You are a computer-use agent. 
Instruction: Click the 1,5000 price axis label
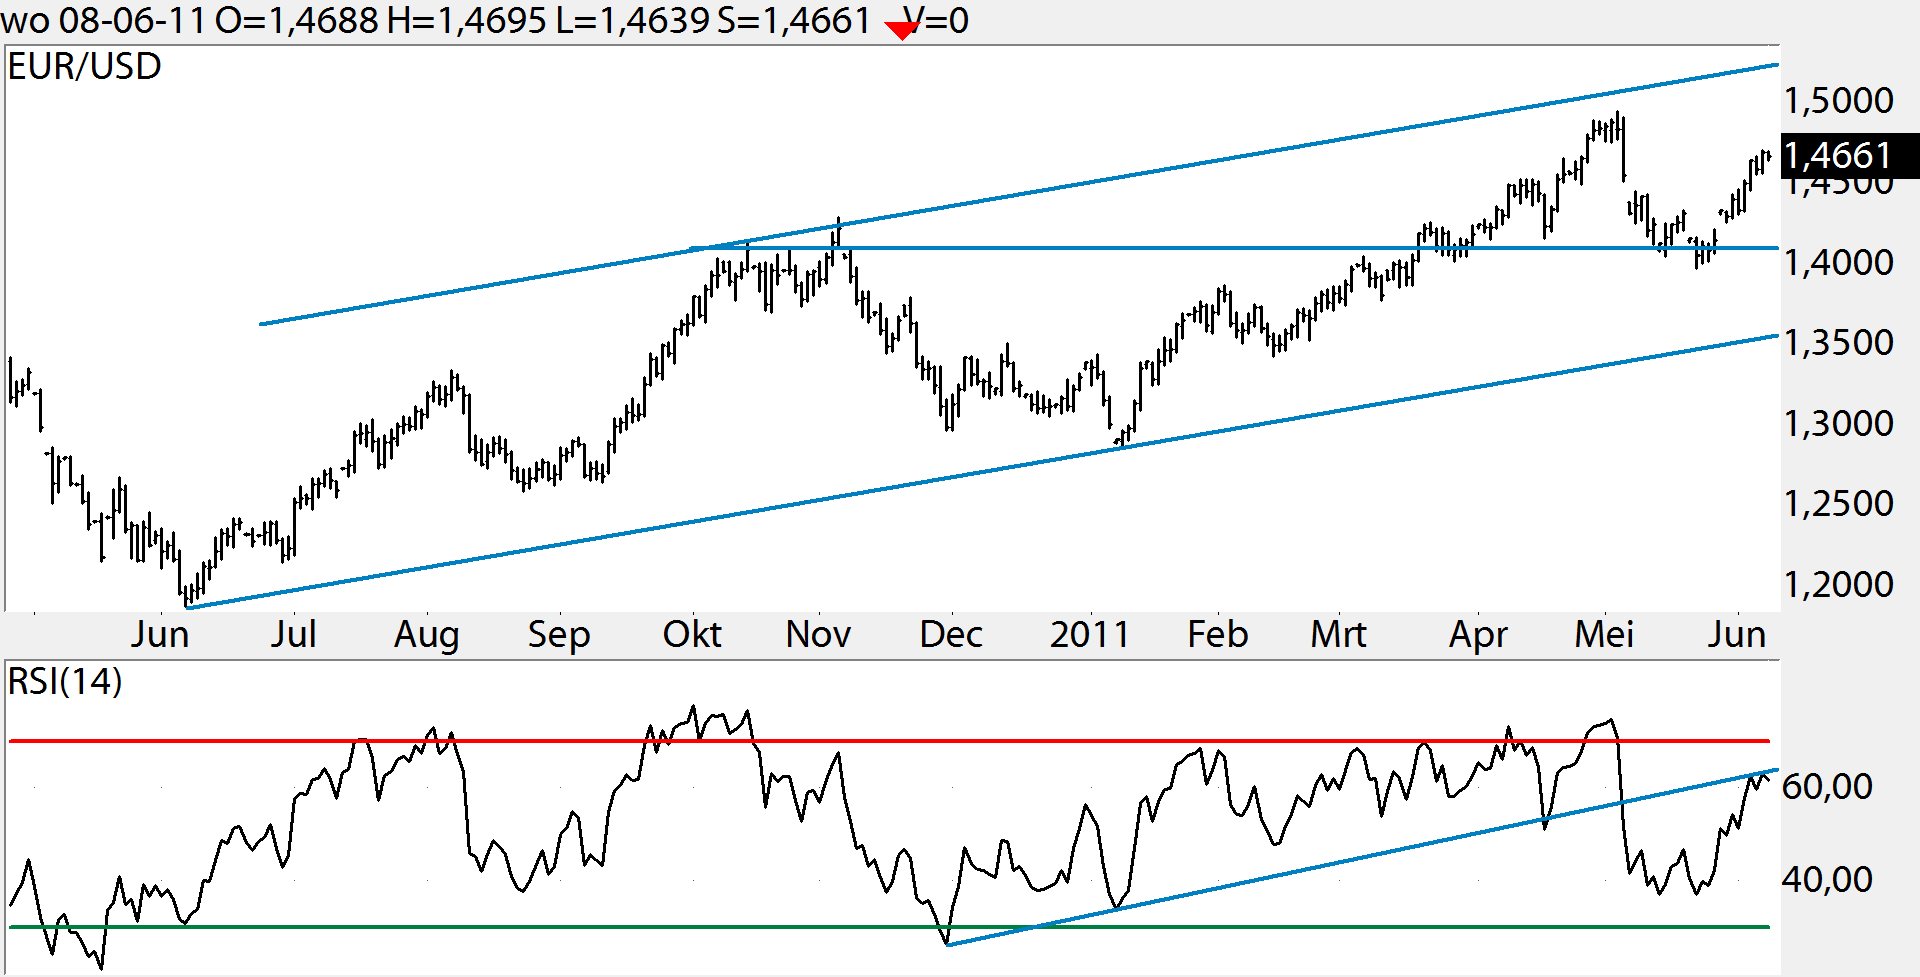(1838, 101)
